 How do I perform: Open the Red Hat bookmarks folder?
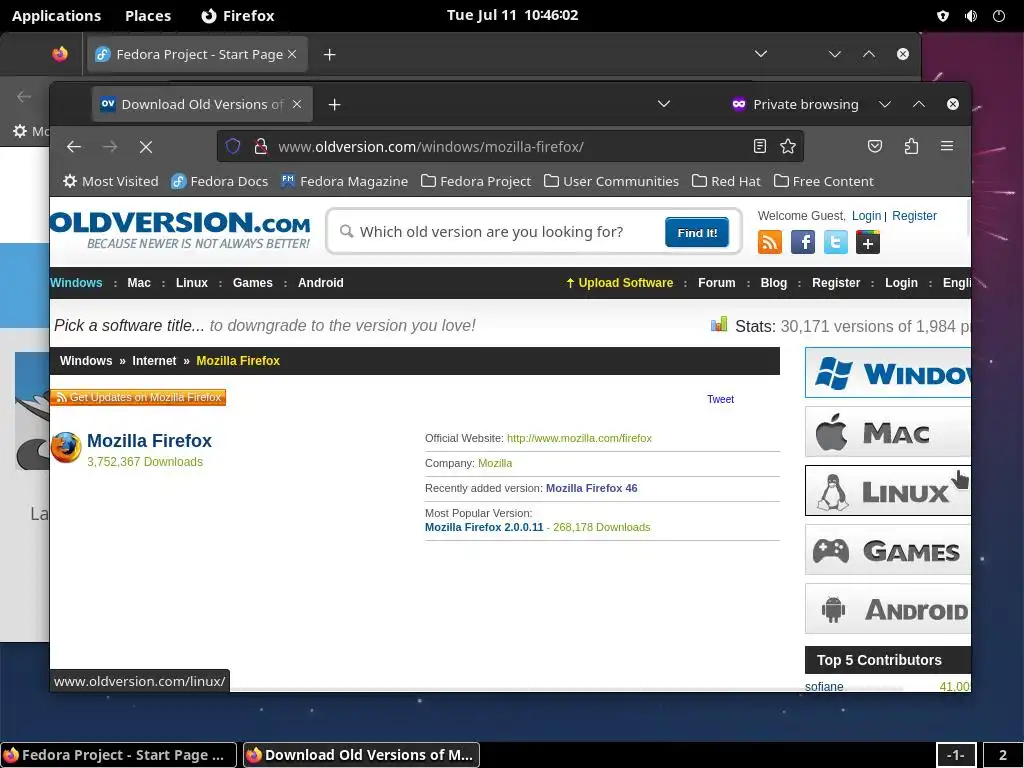pyautogui.click(x=726, y=181)
